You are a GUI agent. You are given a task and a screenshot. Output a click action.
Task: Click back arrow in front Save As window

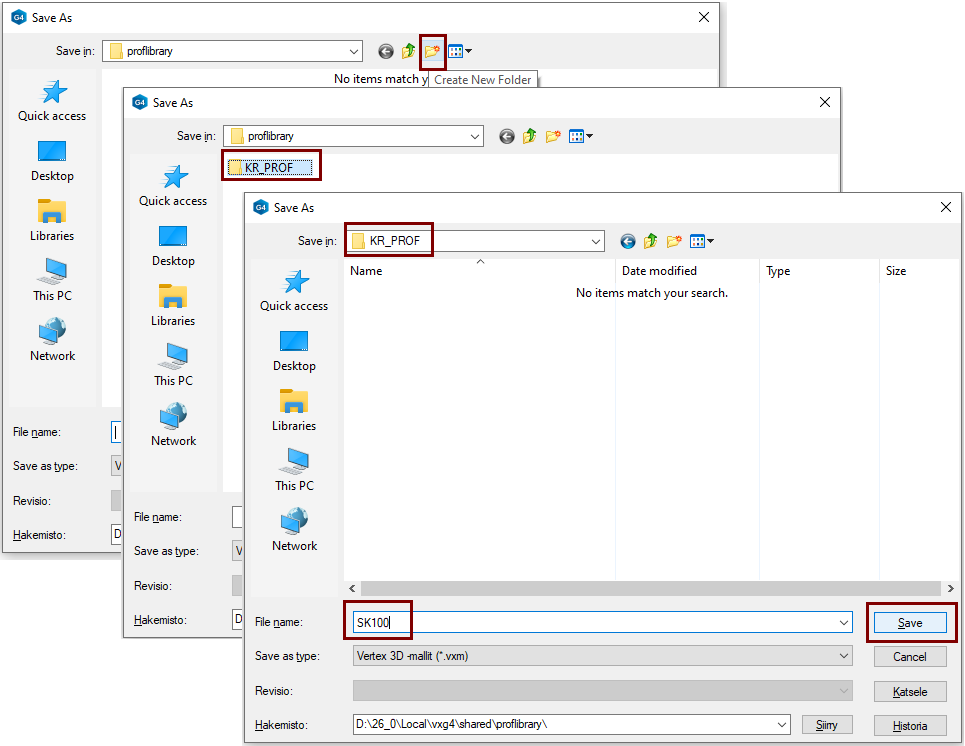click(628, 241)
